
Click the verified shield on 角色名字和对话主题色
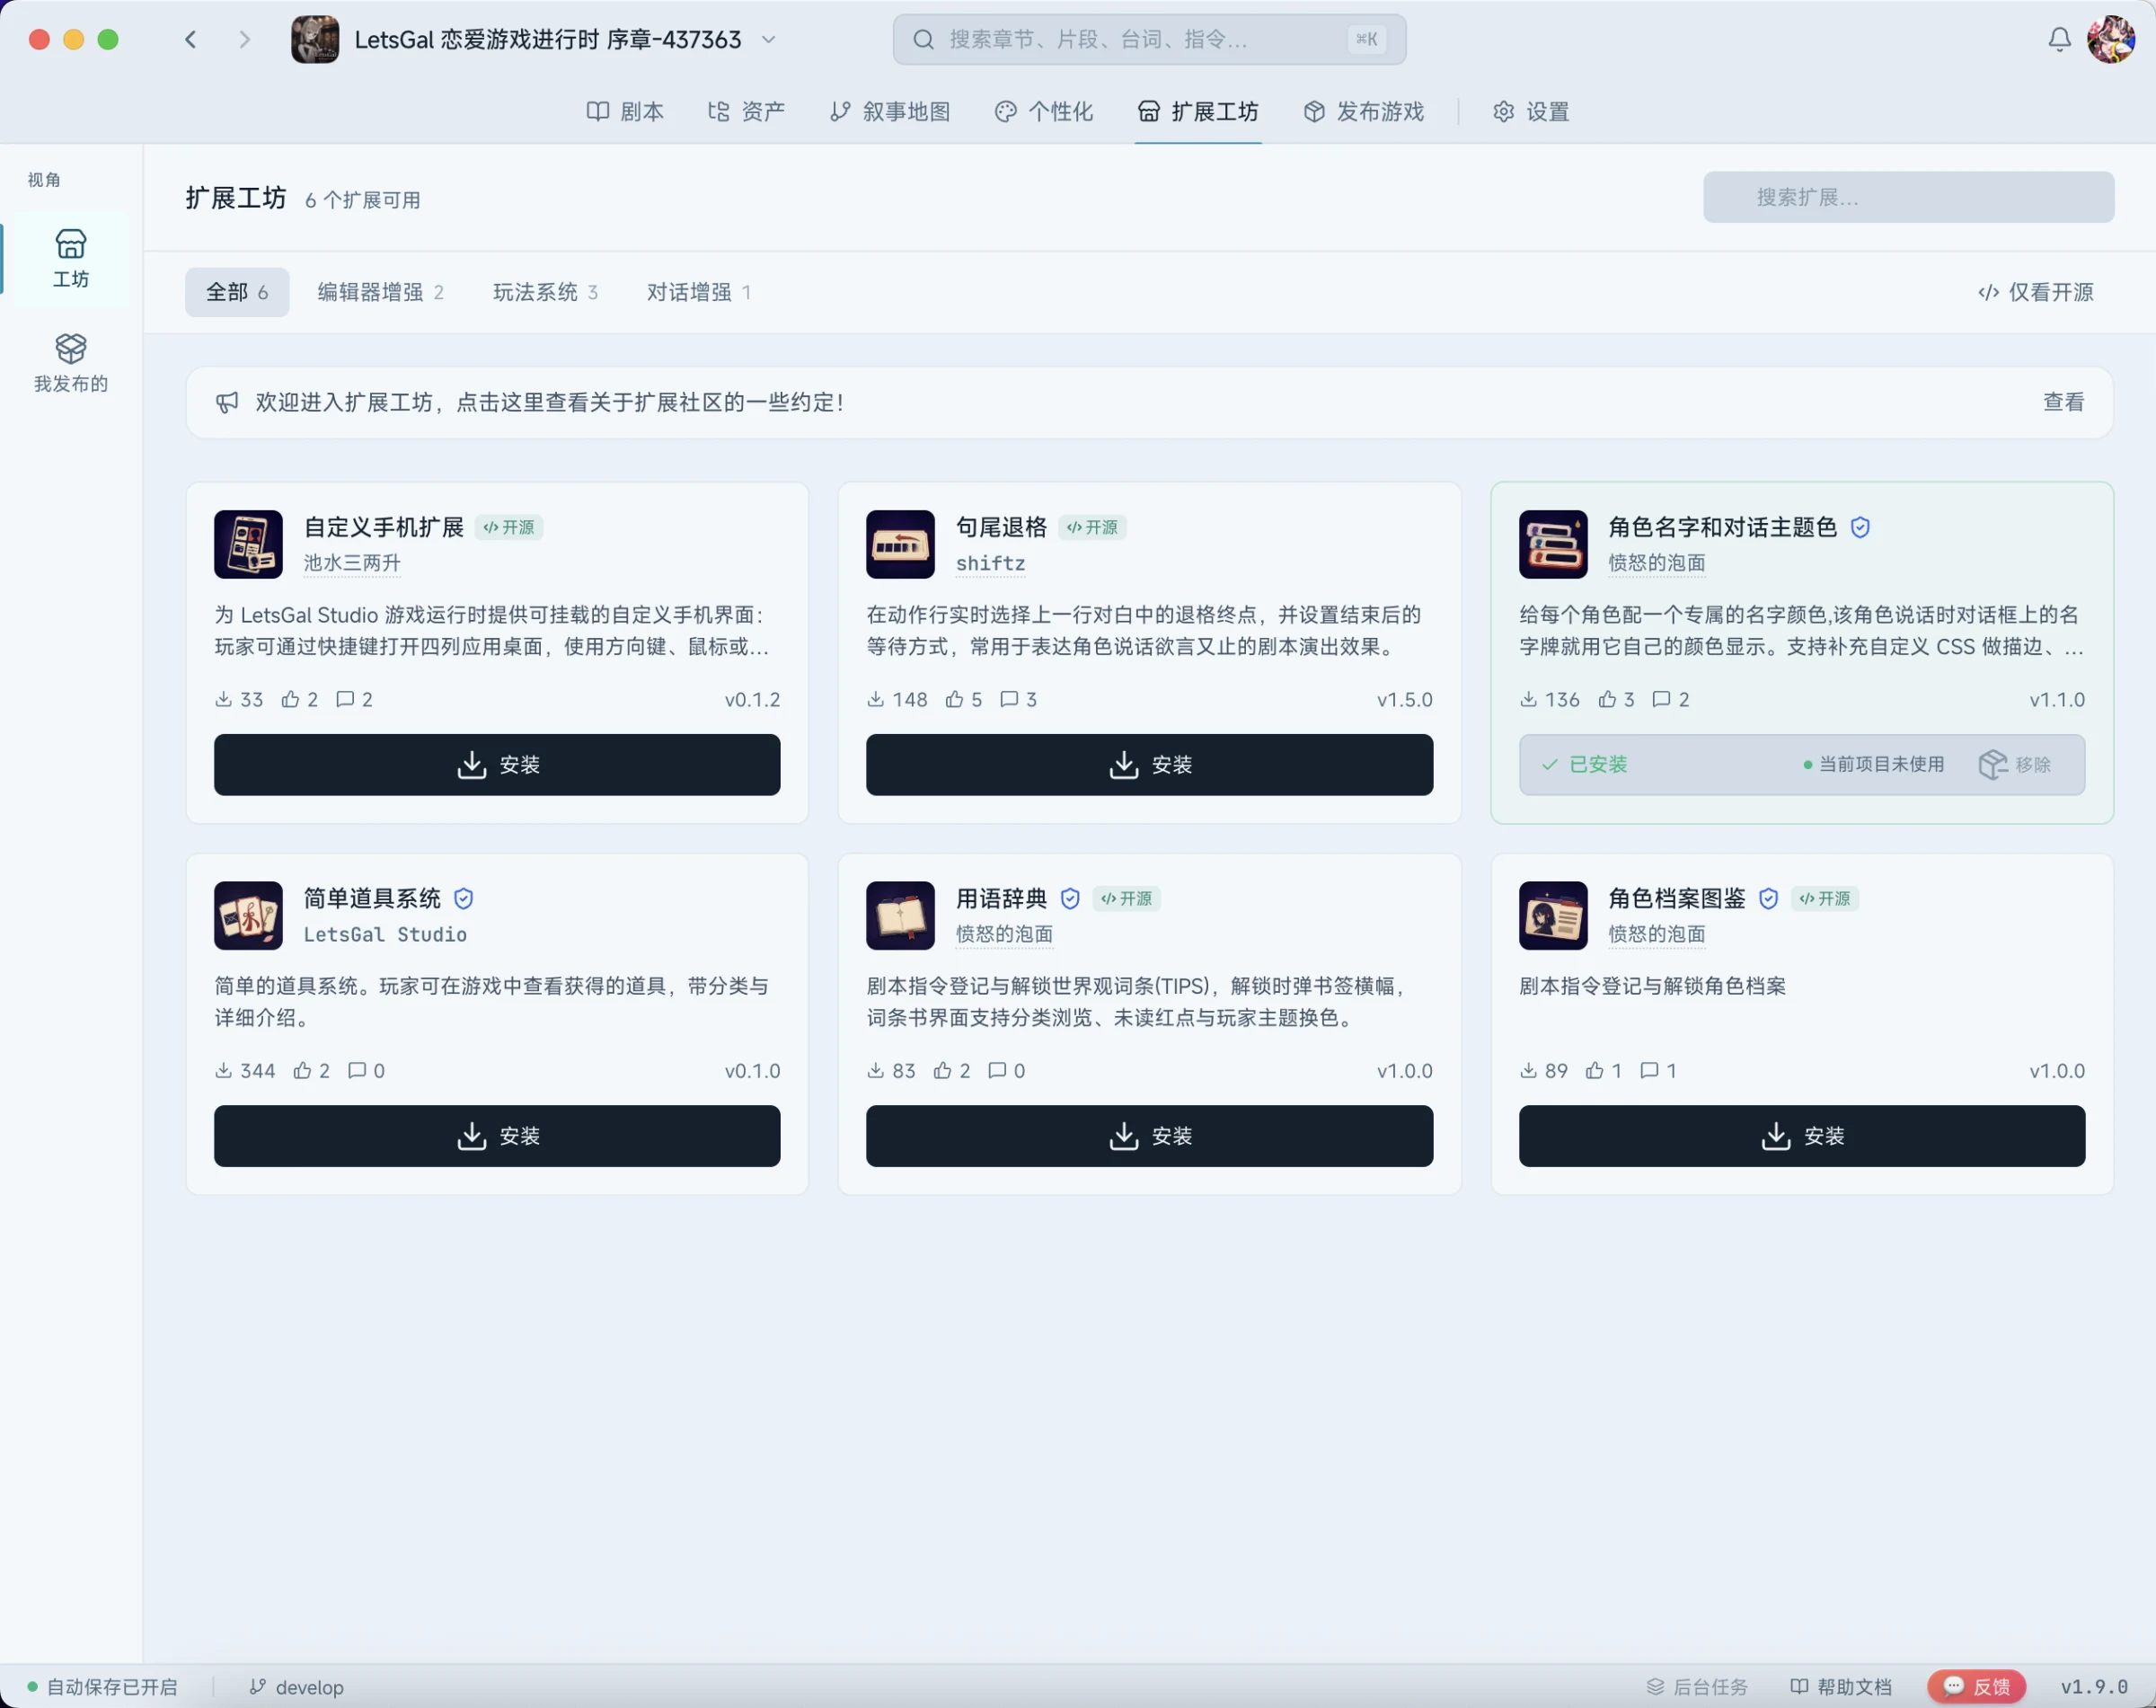coord(1860,527)
